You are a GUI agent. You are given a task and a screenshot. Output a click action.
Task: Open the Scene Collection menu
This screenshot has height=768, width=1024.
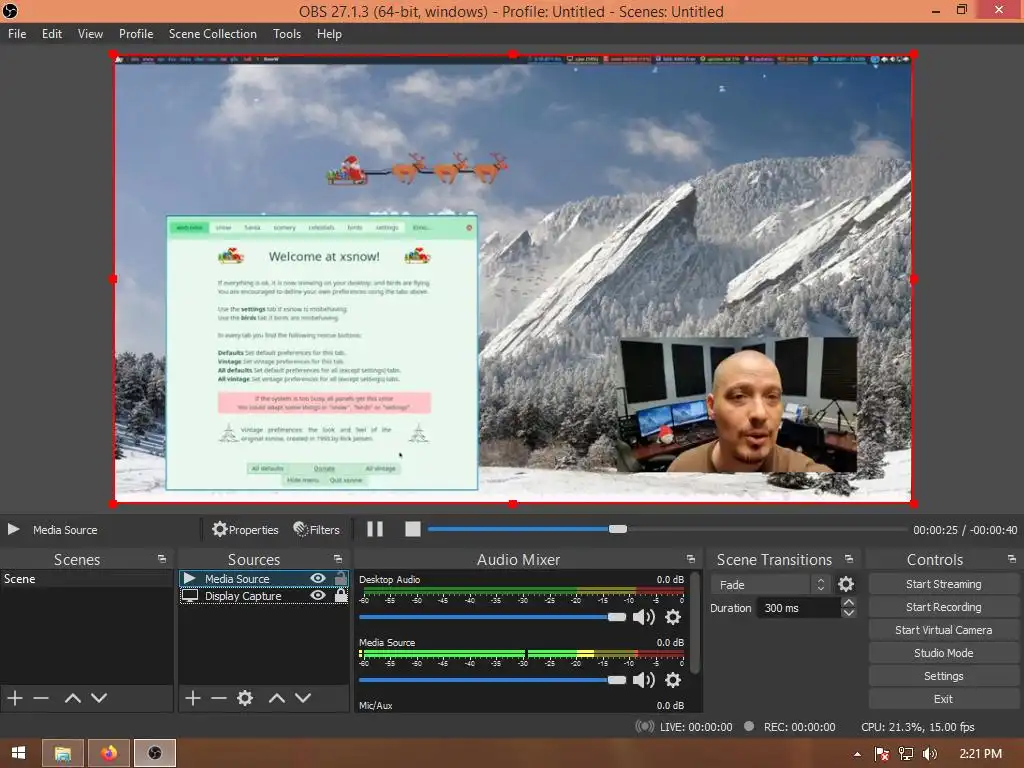point(213,34)
